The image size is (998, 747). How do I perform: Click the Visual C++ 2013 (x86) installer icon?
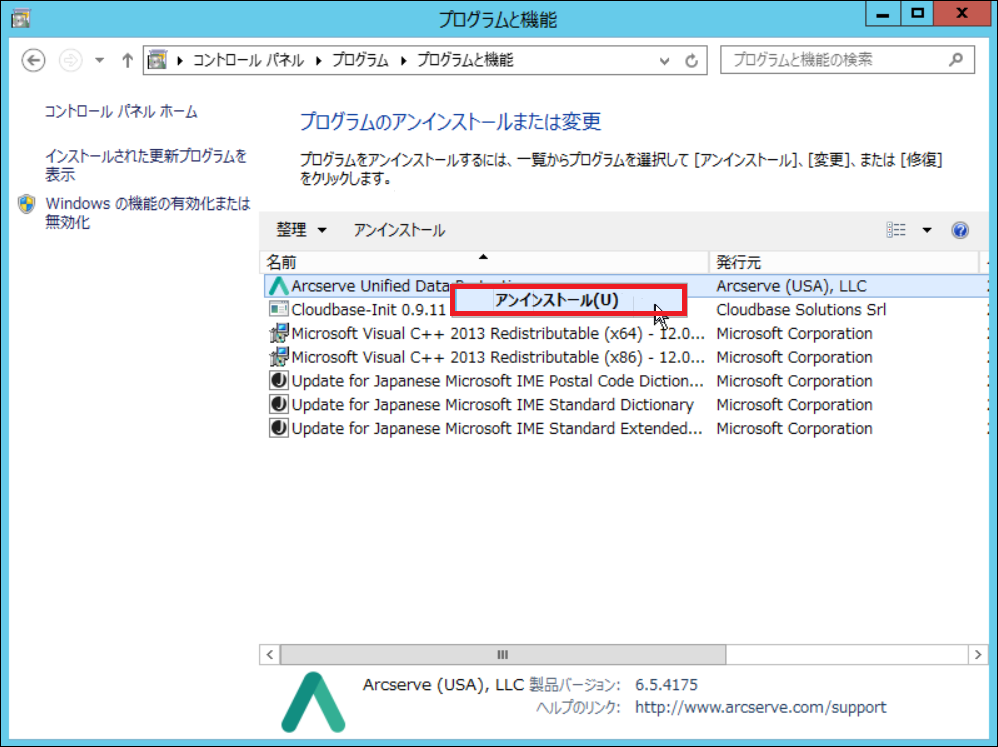pos(278,357)
